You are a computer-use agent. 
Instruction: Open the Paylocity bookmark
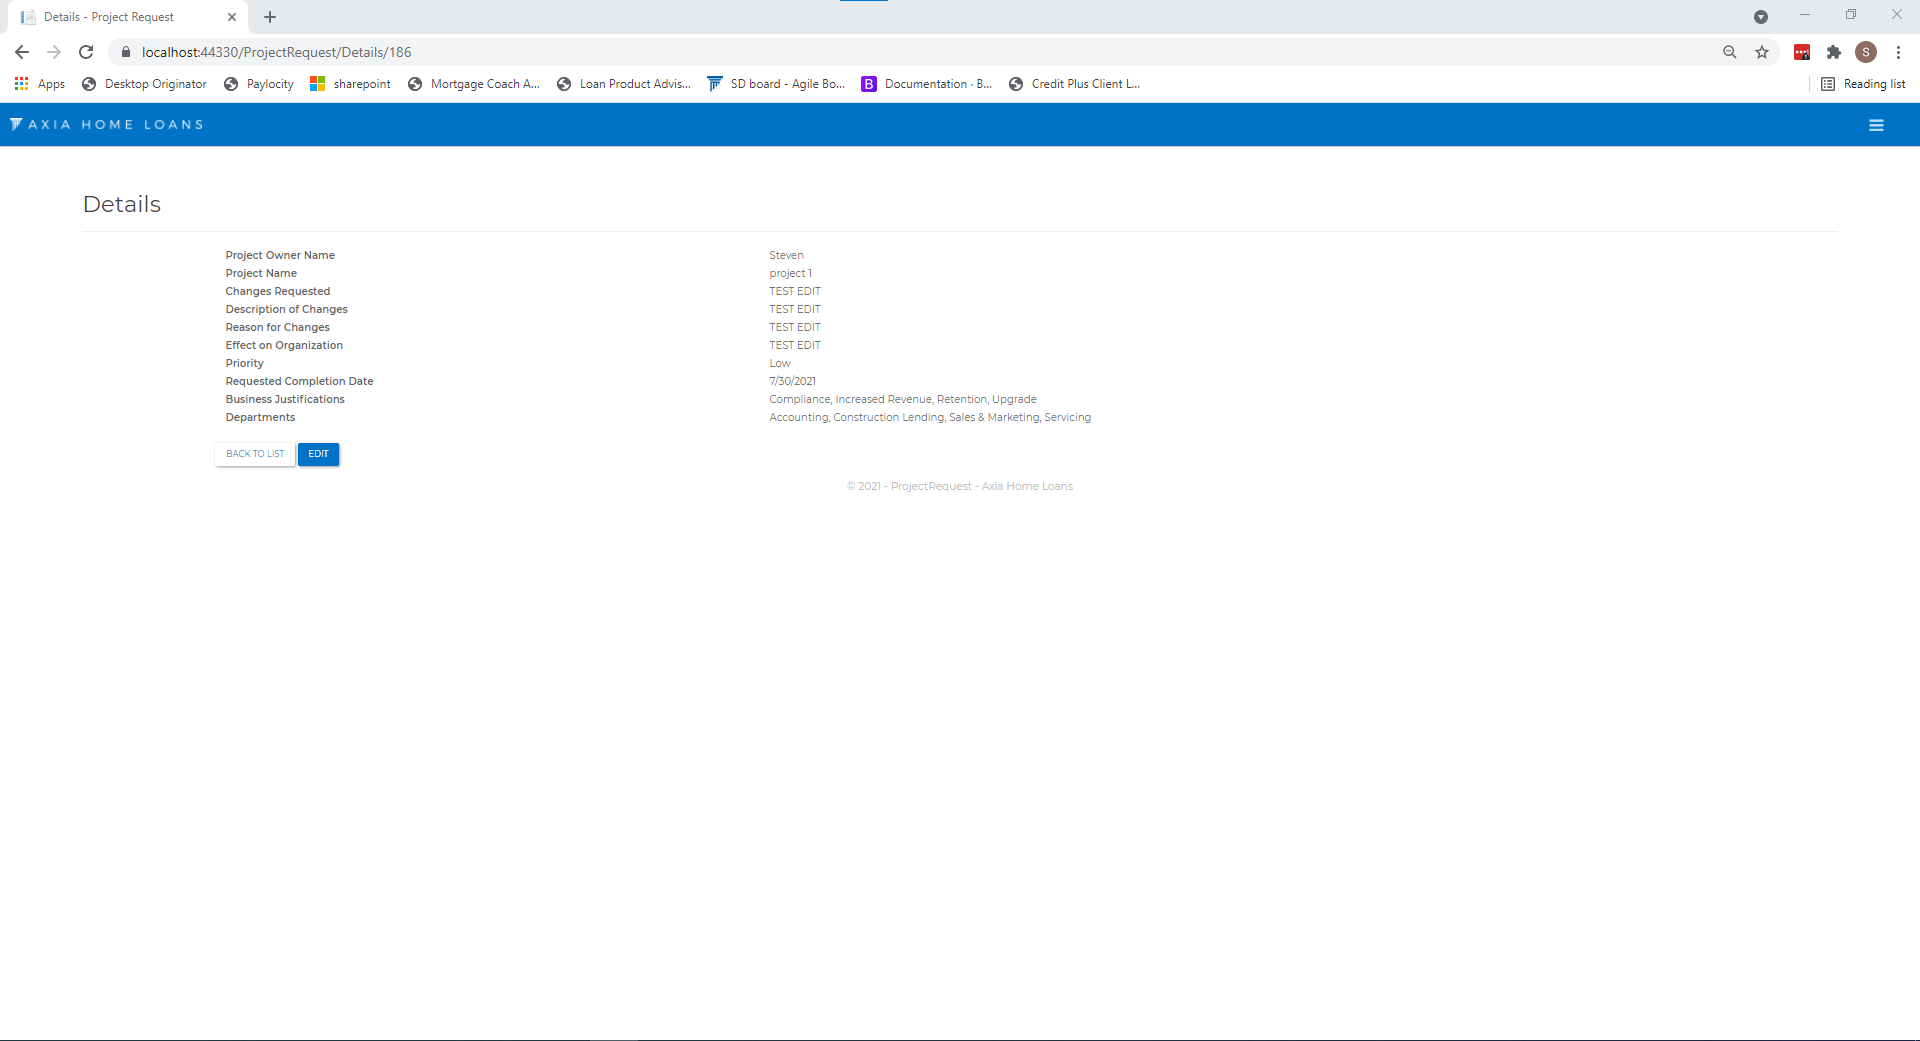(259, 84)
